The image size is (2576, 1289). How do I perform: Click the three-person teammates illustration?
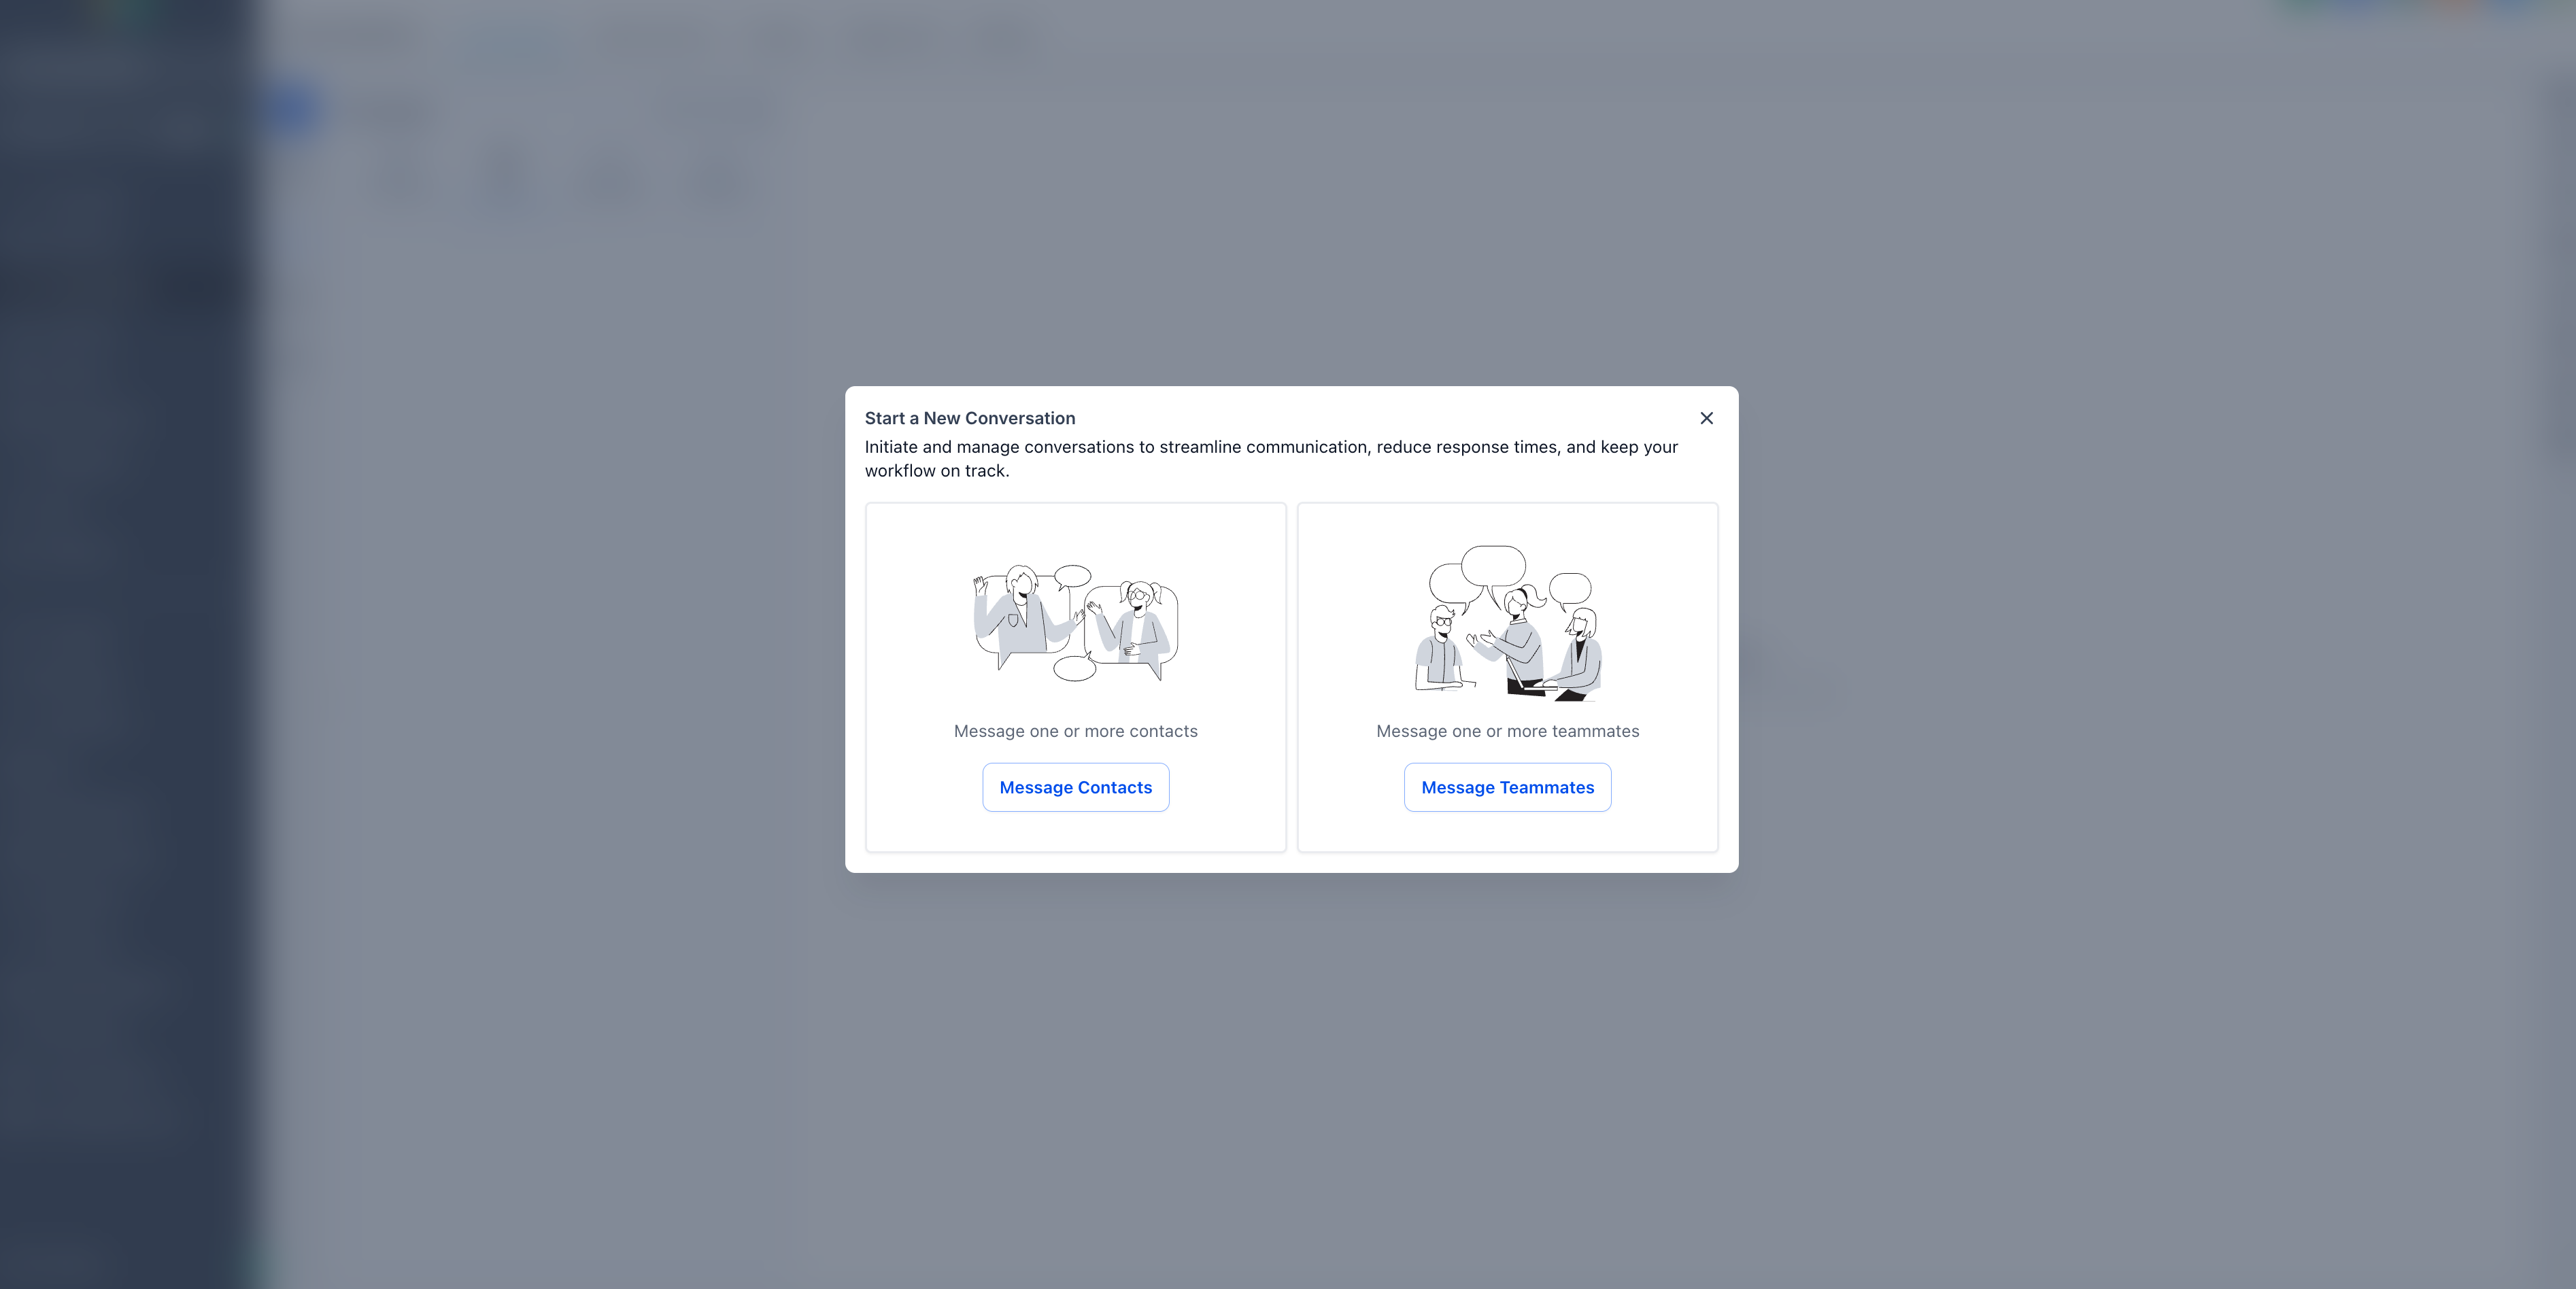pos(1507,622)
